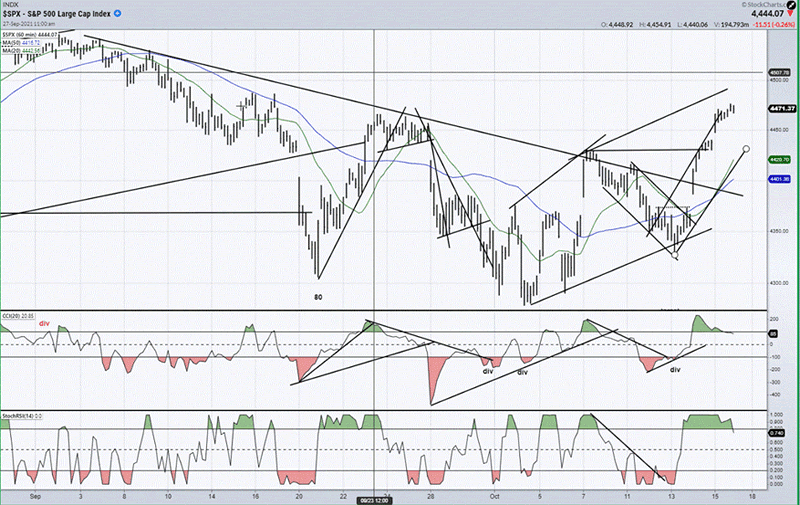Select the 80 text annotation under the low
The width and height of the screenshot is (800, 505).
click(x=318, y=297)
